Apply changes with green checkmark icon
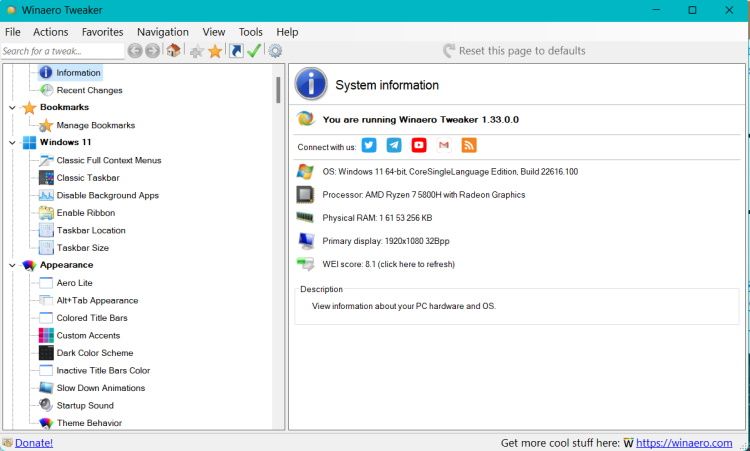The height and width of the screenshot is (451, 750). (x=254, y=50)
